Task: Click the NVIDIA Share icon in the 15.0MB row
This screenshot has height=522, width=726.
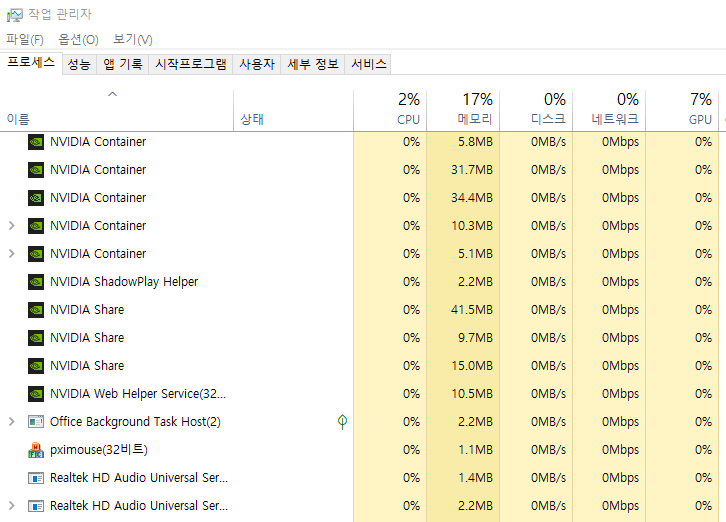Action: point(36,366)
